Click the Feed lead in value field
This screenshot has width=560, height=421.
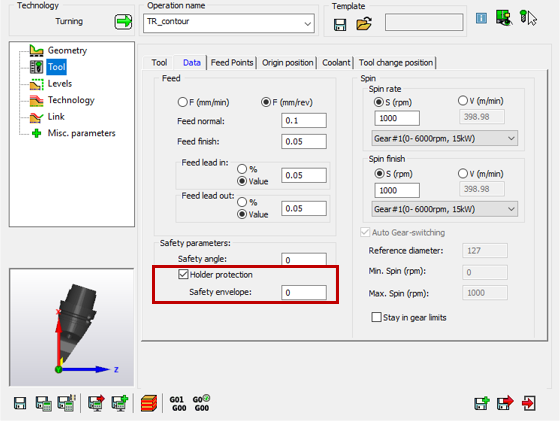tap(304, 175)
